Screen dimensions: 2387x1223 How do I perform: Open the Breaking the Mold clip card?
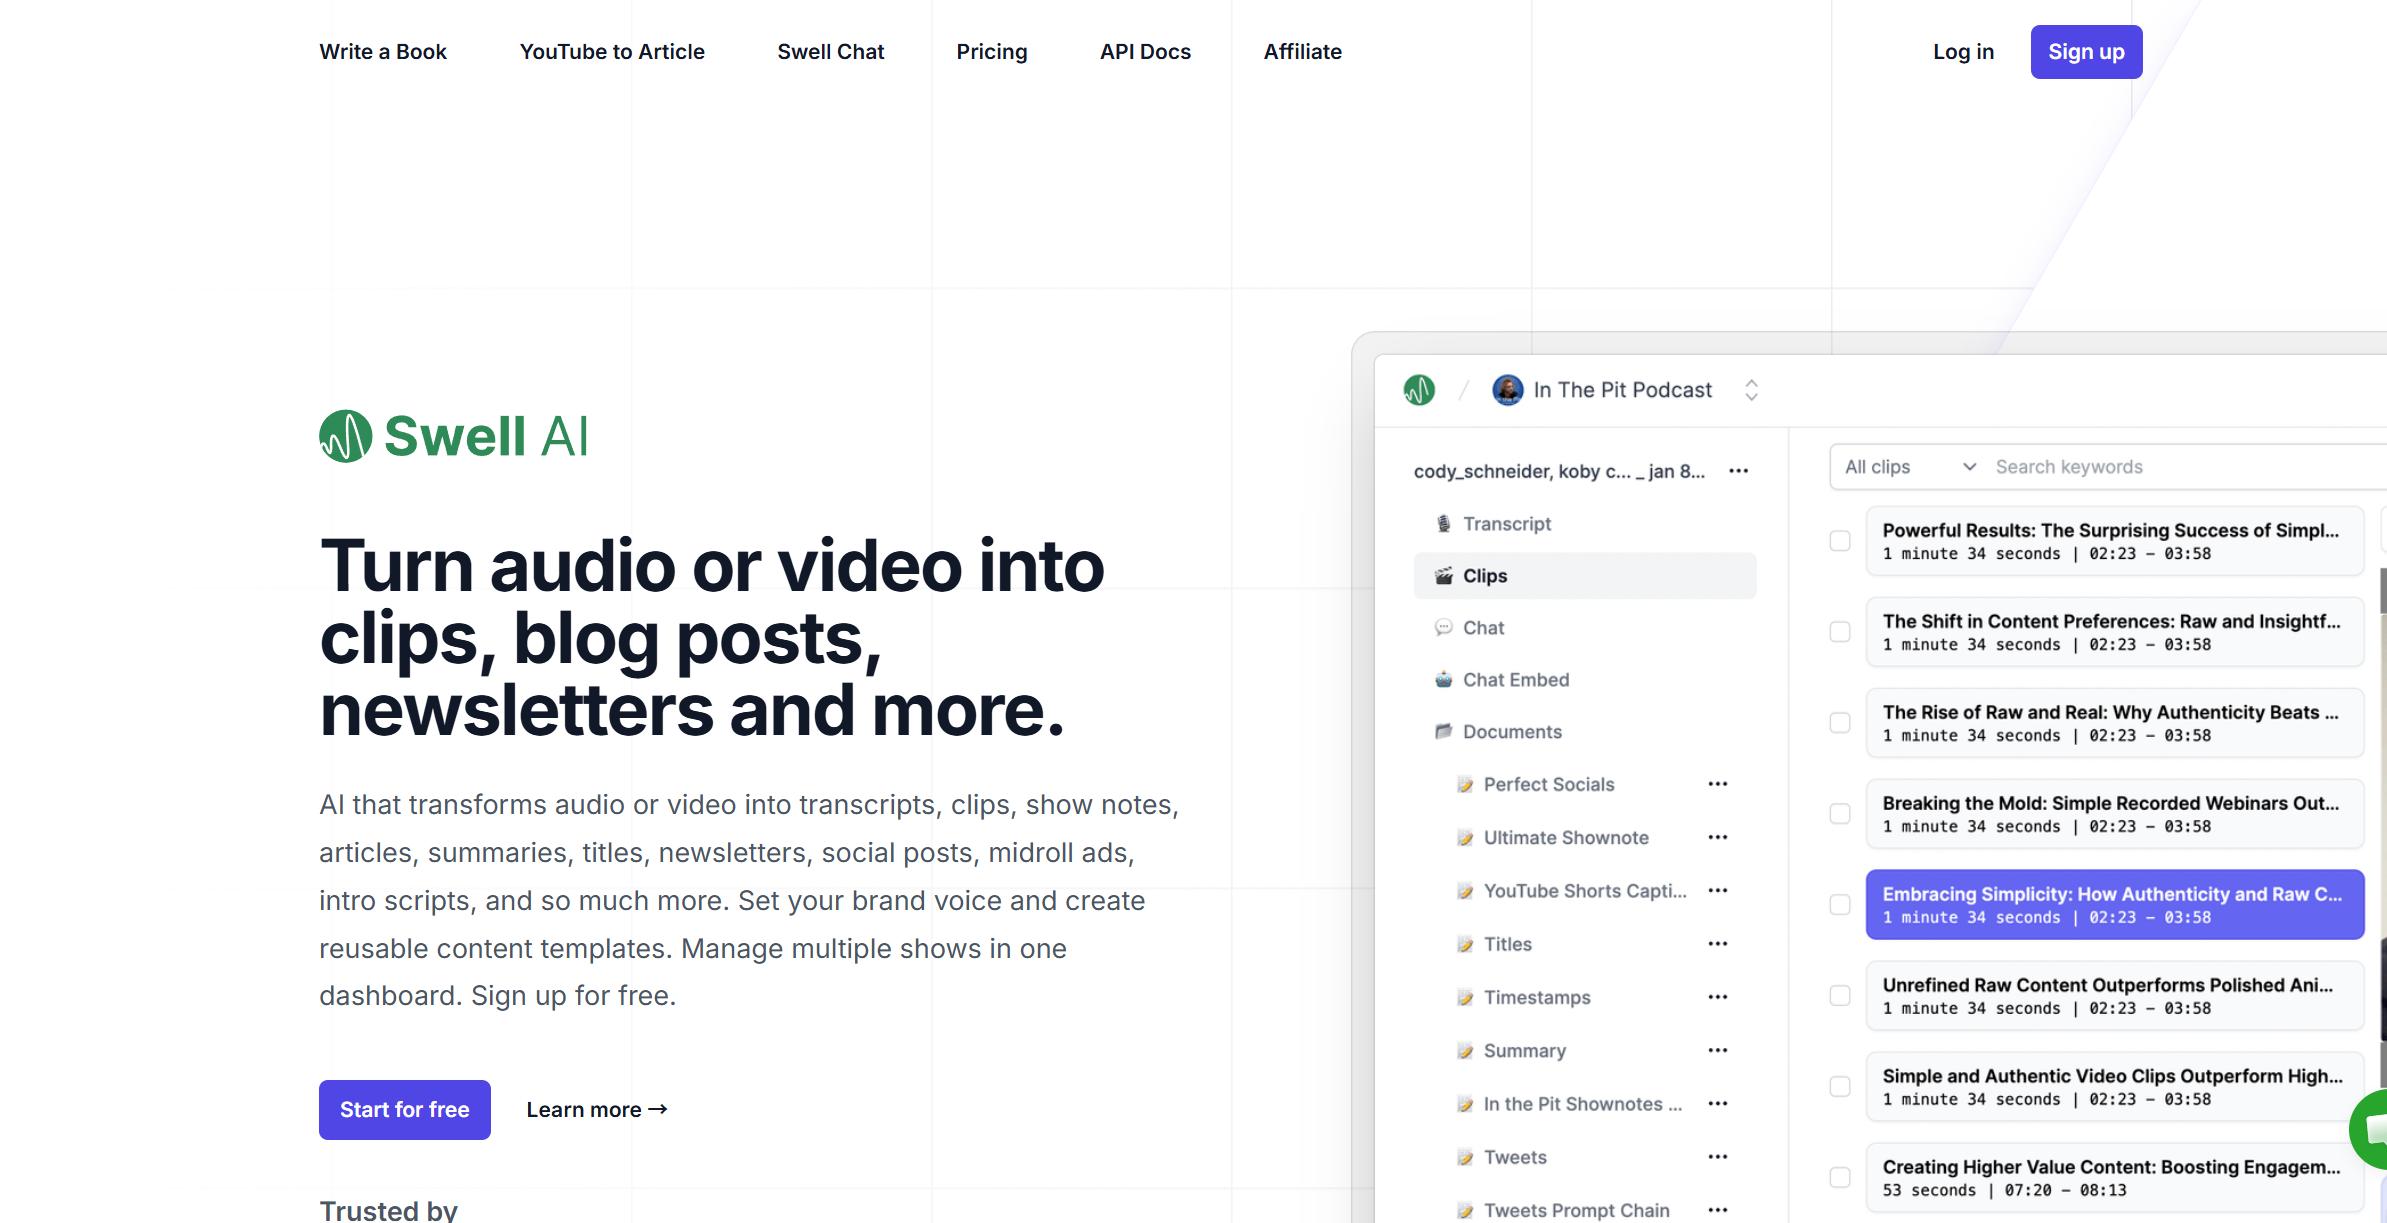click(2115, 814)
